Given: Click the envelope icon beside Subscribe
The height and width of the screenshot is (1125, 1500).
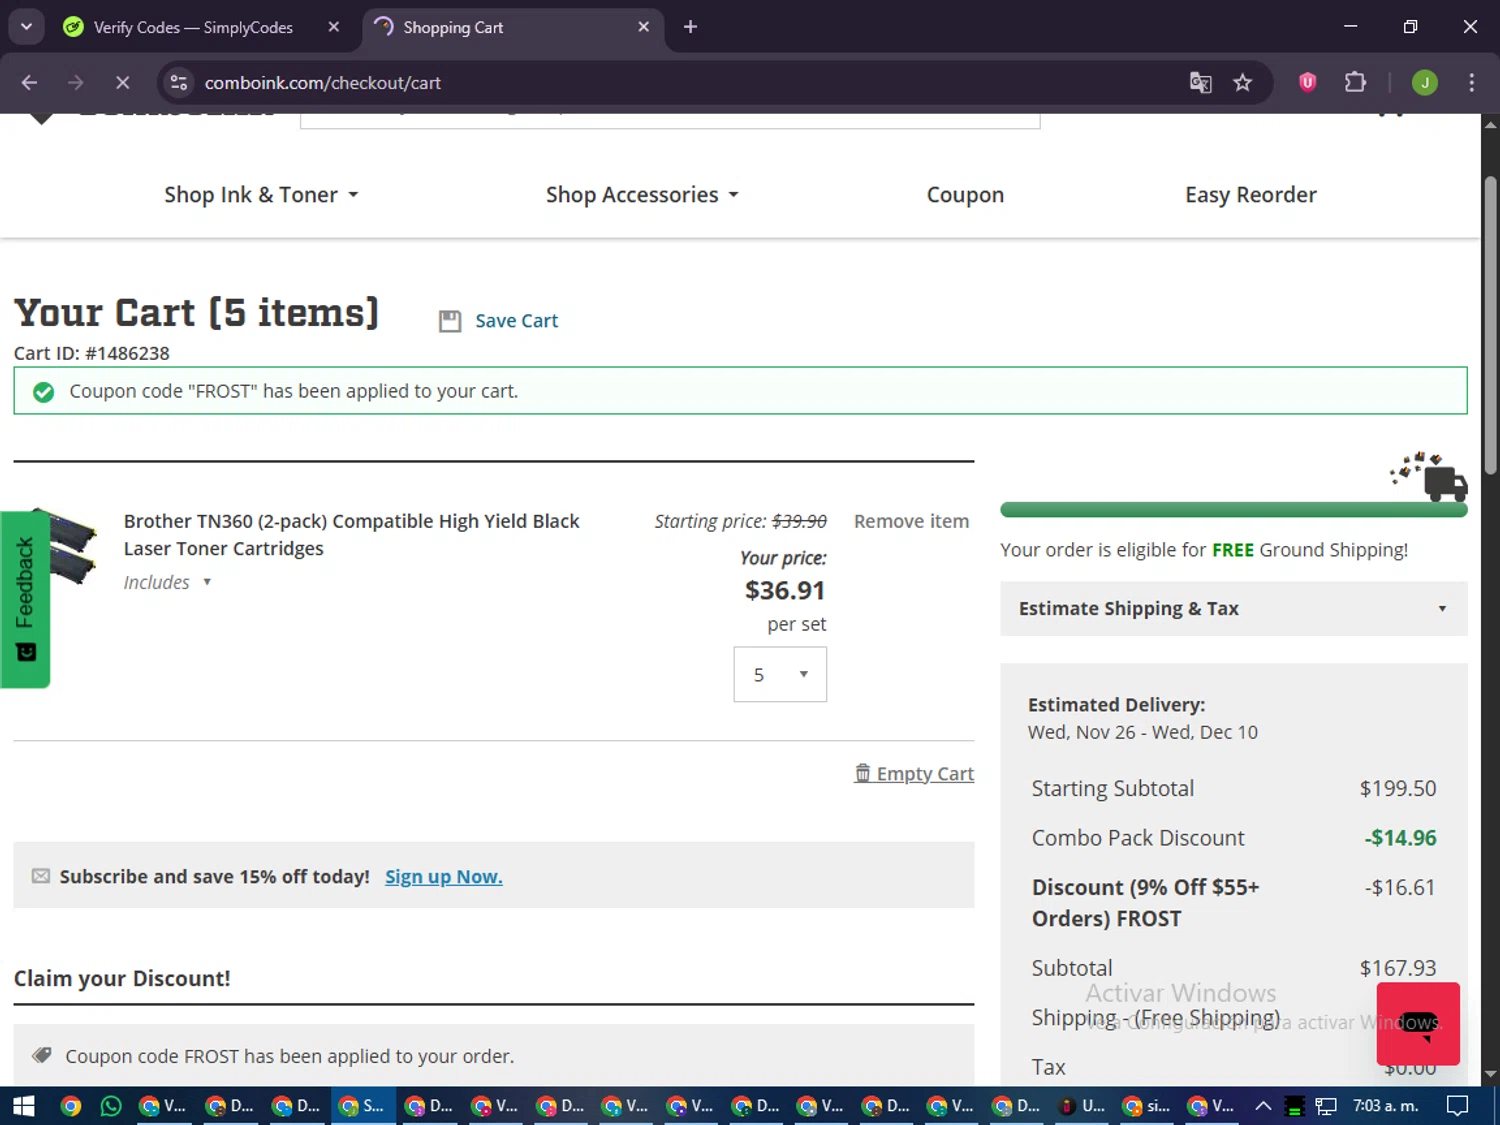Looking at the screenshot, I should (40, 876).
